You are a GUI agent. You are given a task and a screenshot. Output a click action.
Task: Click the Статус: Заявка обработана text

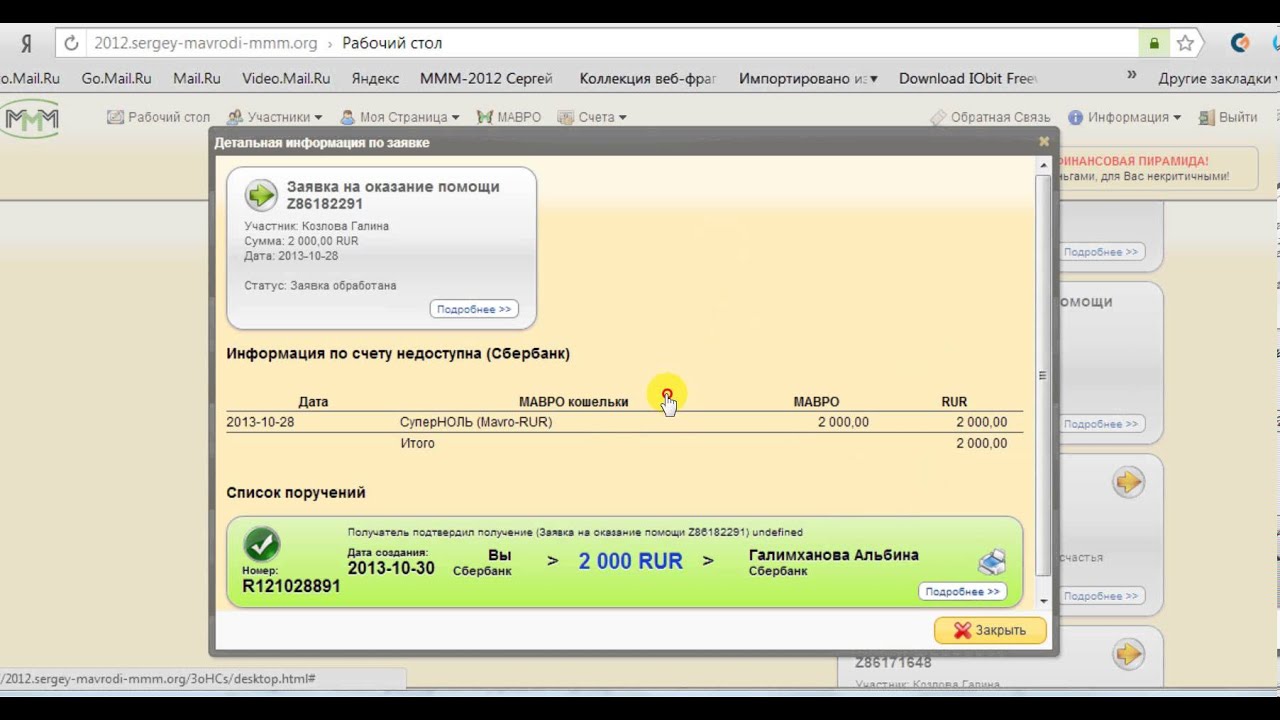[320, 285]
